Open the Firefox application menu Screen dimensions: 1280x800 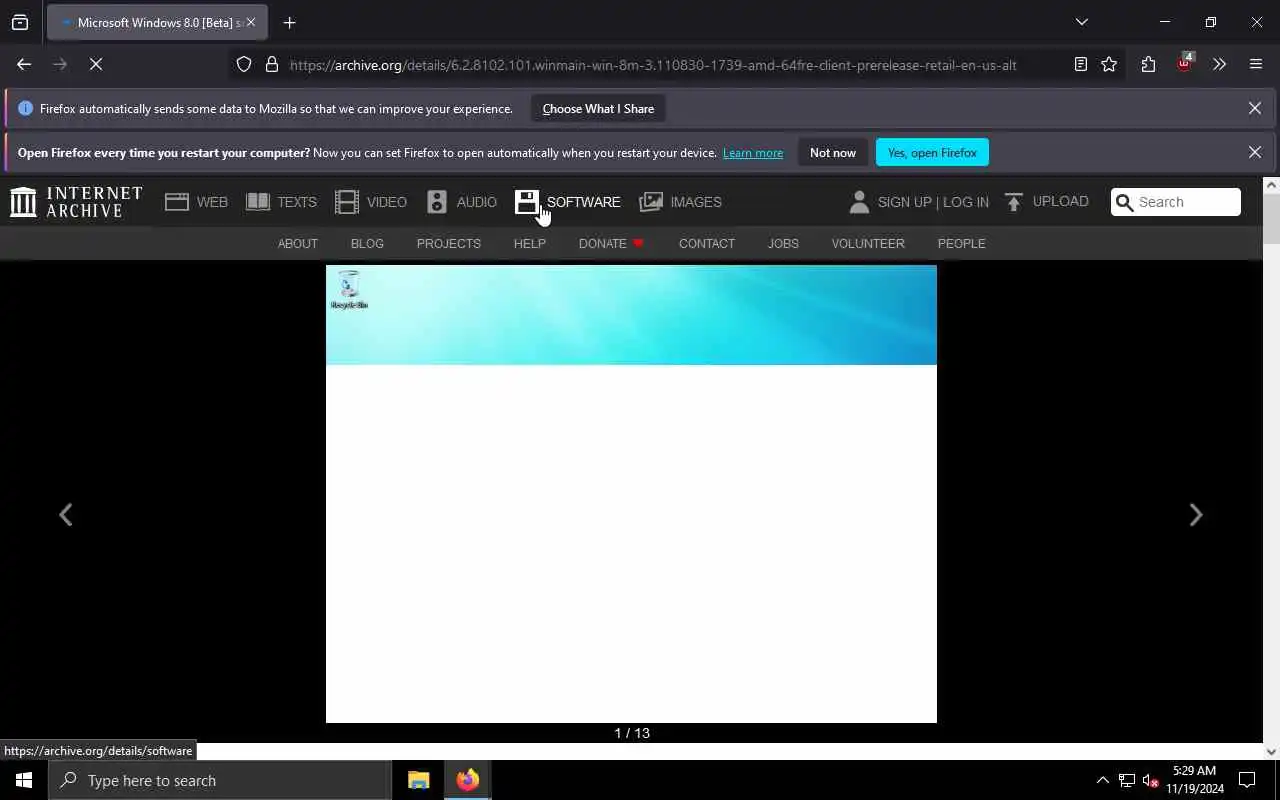(1256, 64)
